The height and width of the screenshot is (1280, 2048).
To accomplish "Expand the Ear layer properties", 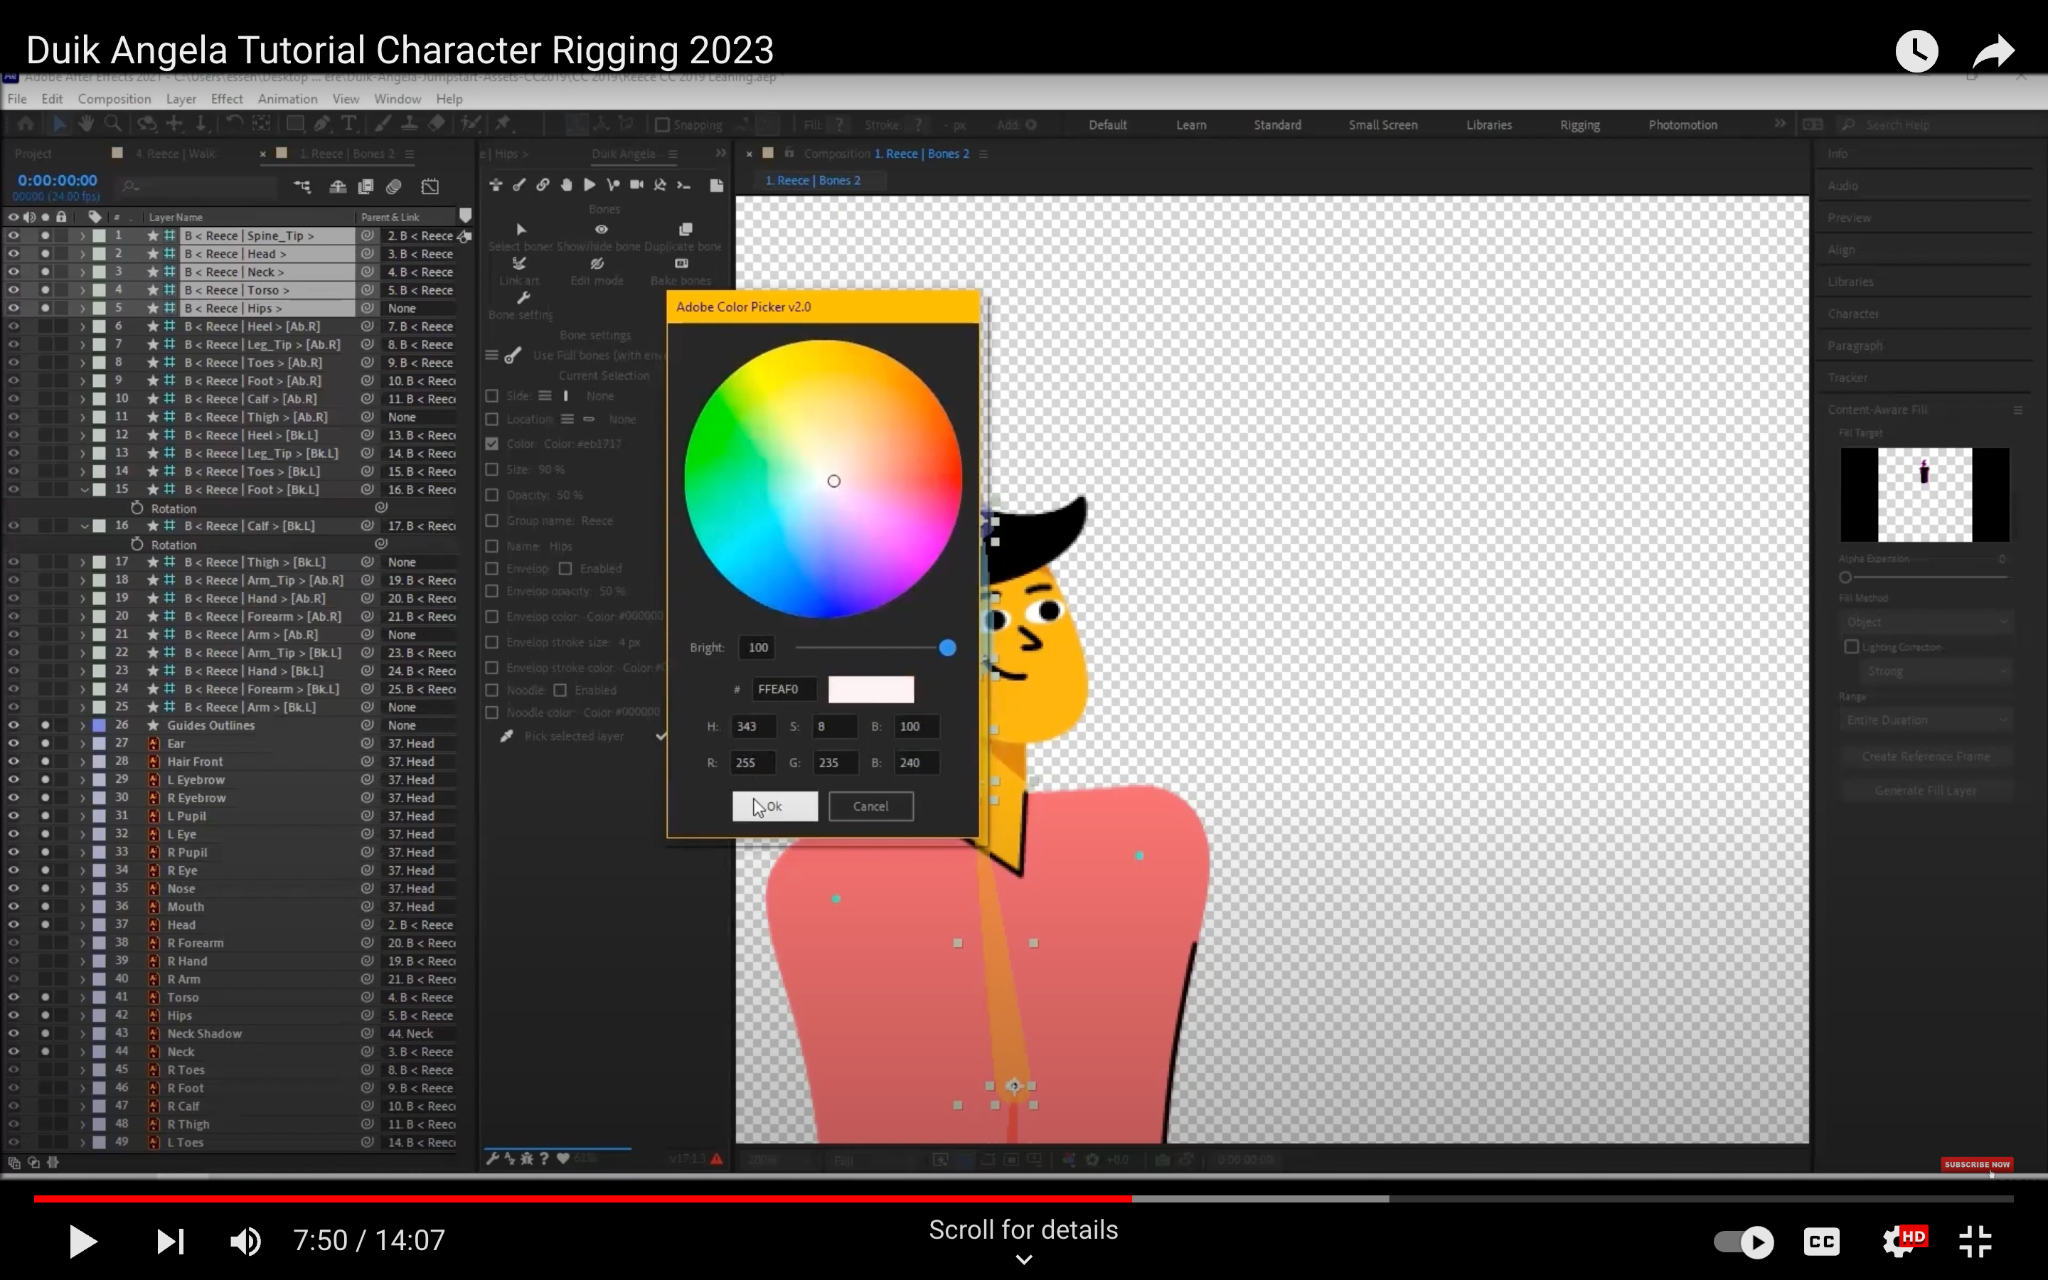I will click(84, 743).
